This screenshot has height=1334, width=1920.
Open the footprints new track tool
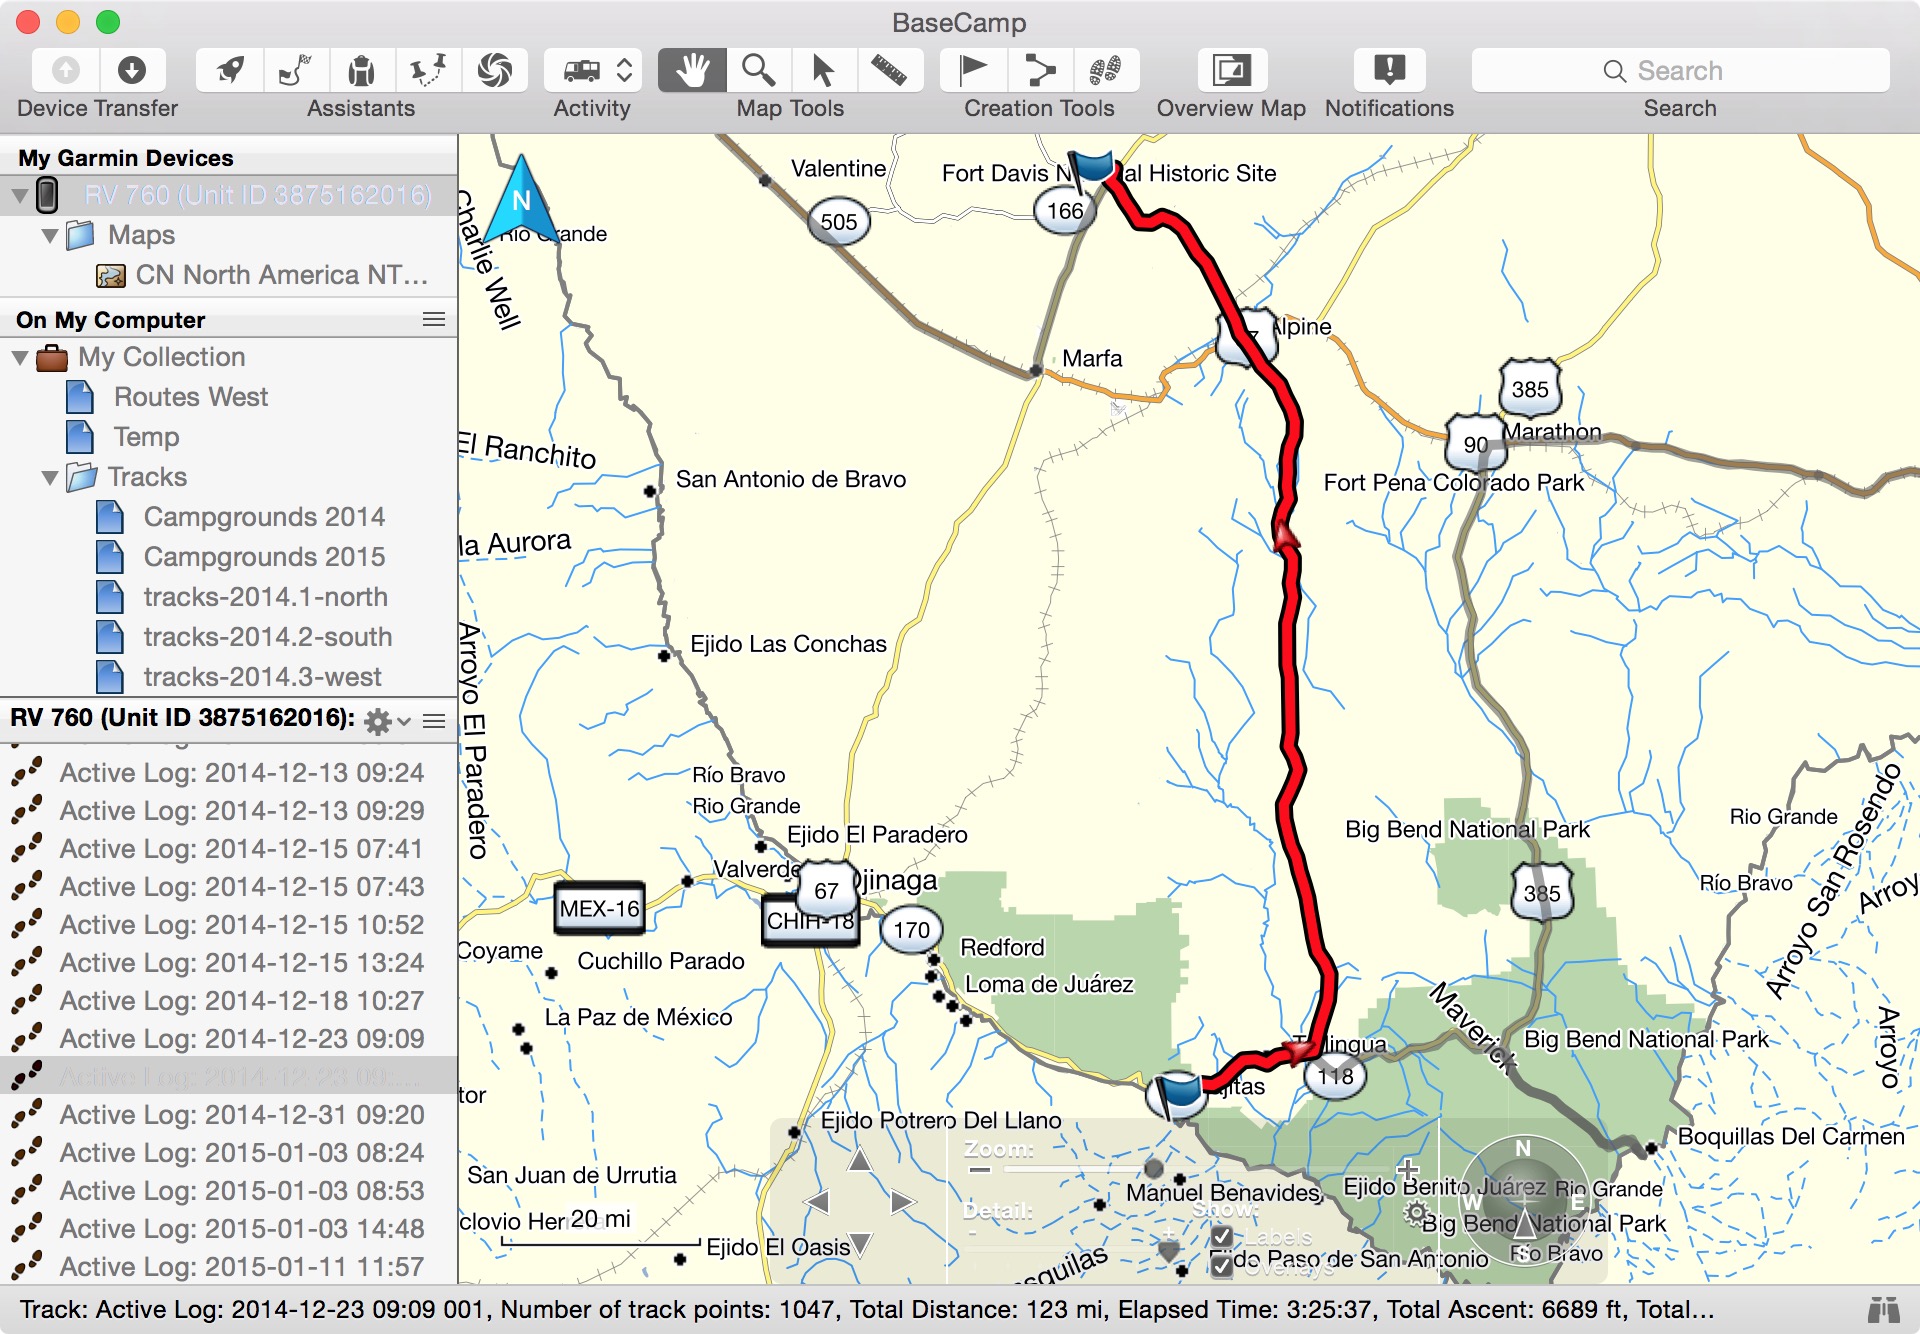(x=1105, y=70)
